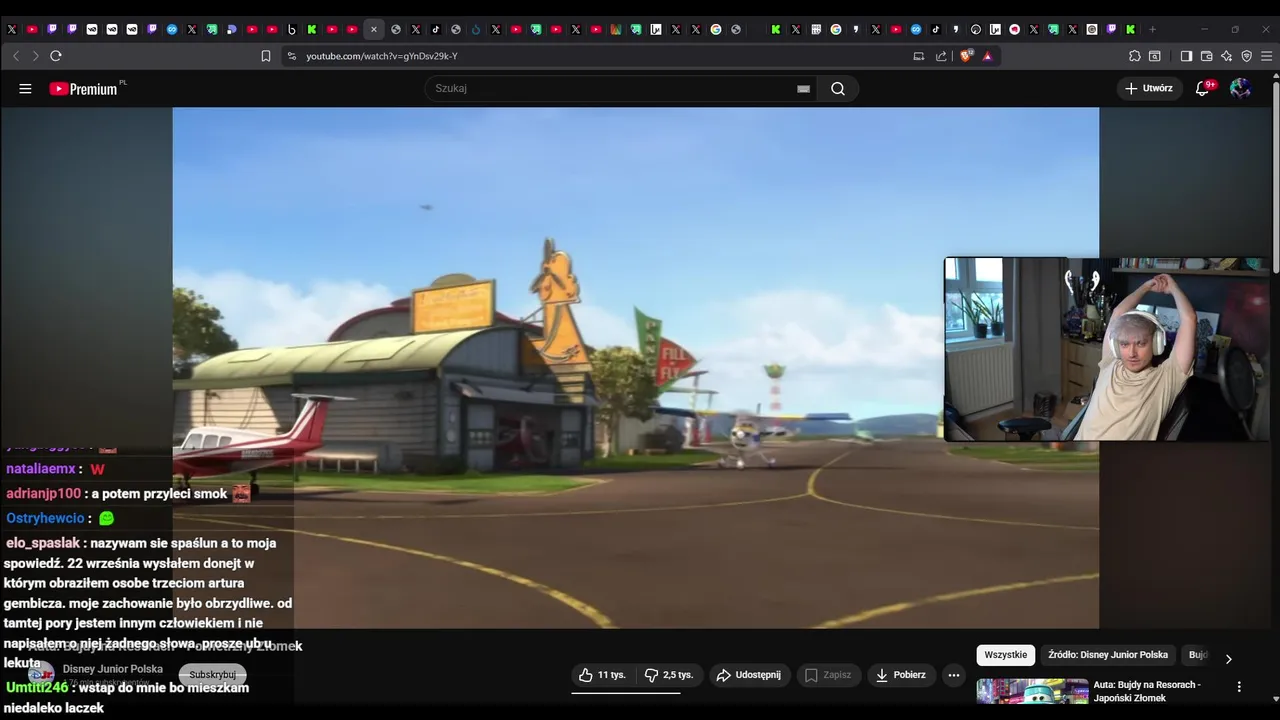1280x720 pixels.
Task: Click the on-screen keyboard icon in search
Action: point(803,88)
